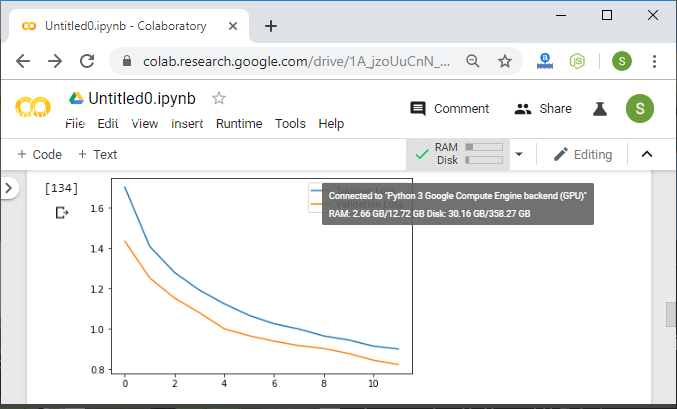The width and height of the screenshot is (677, 409).
Task: Rename the notebook title Untitled0.ipynb
Action: point(142,98)
